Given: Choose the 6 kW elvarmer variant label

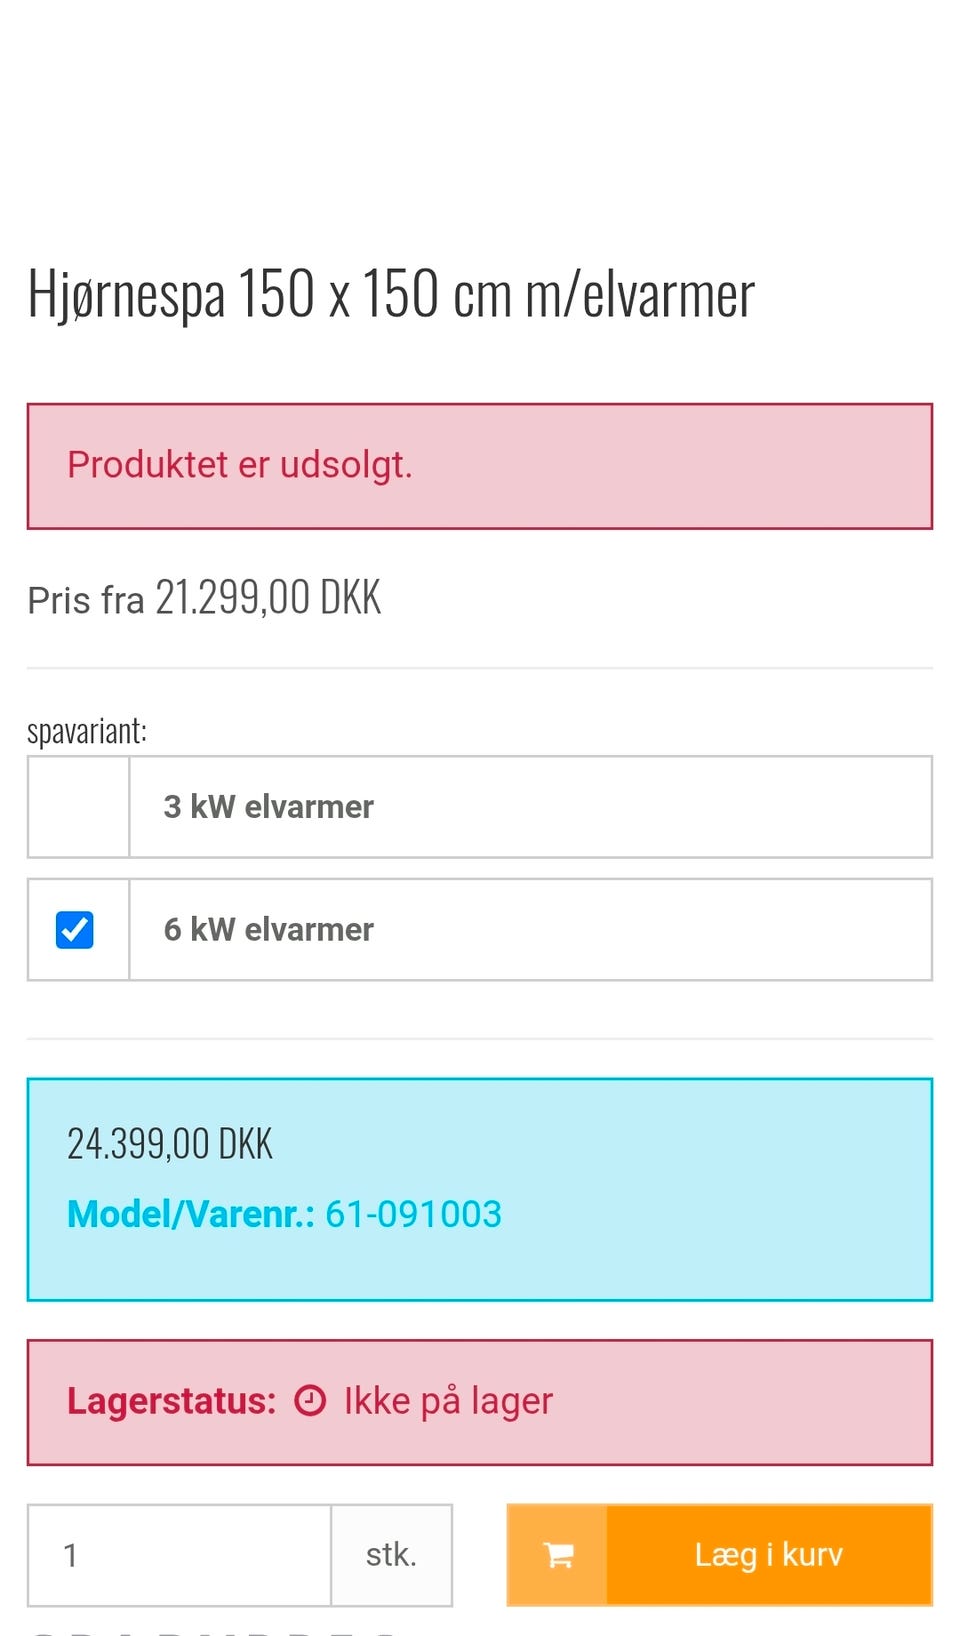Looking at the screenshot, I should [x=268, y=930].
